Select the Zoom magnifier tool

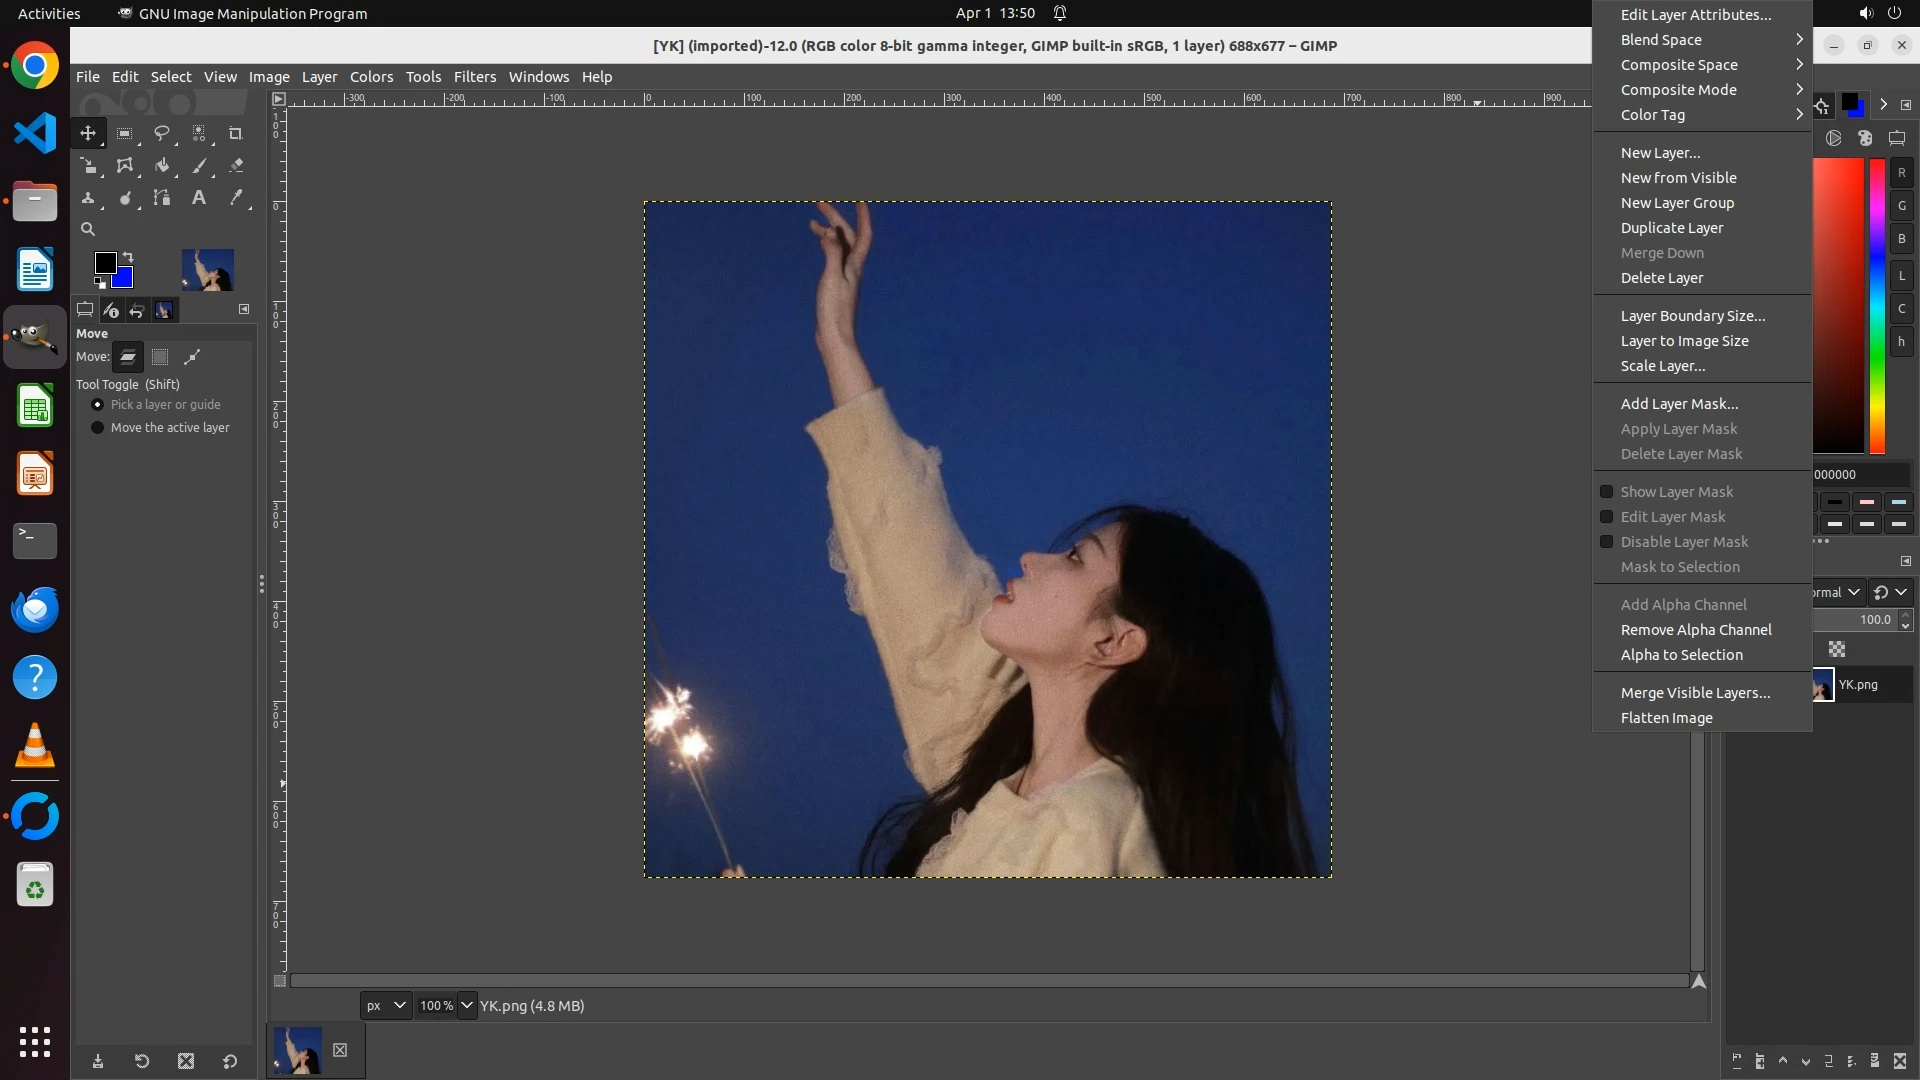[88, 229]
